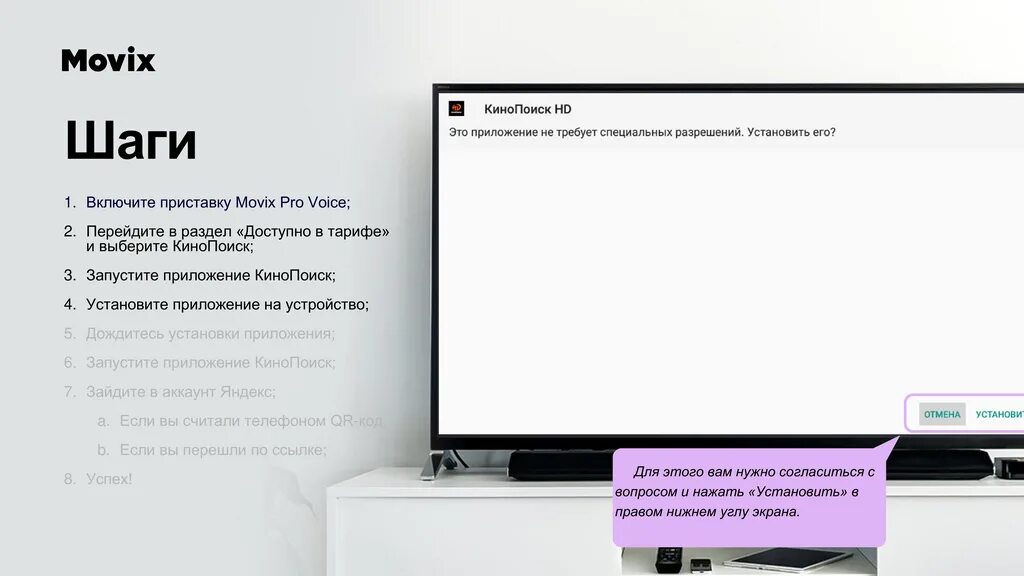The height and width of the screenshot is (576, 1024).
Task: Click step 1 "Включите приставку Movix Pro Voice"
Action: coord(218,202)
